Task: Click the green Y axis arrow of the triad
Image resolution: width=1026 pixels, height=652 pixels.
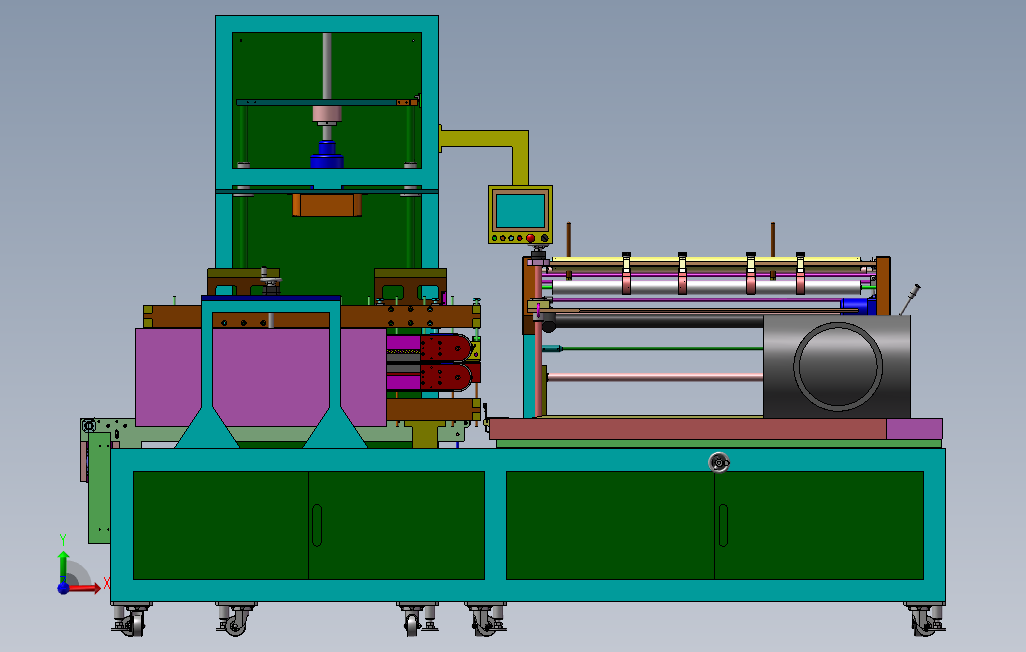Action: [x=63, y=566]
